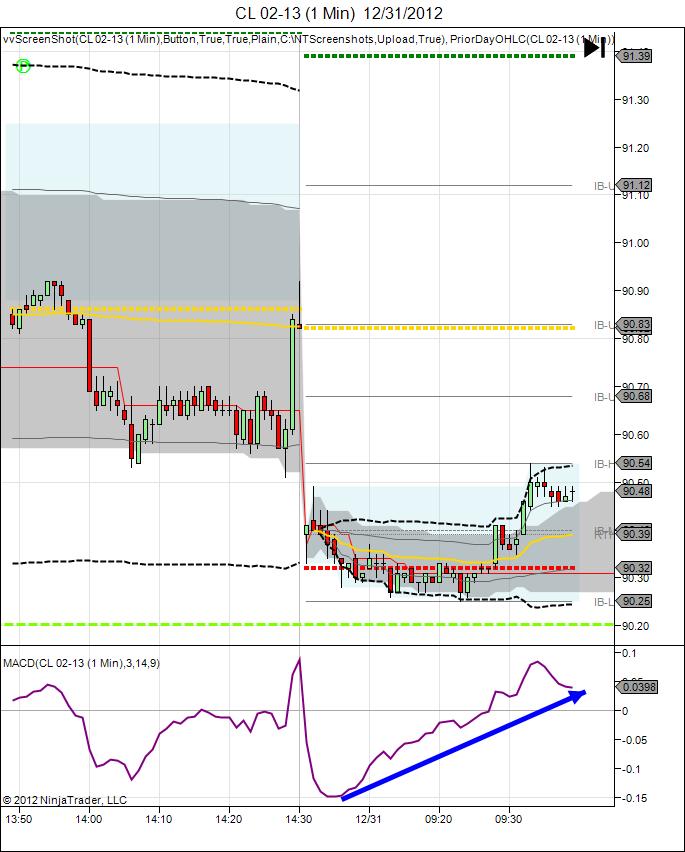Click the 90.90 price axis label
The height and width of the screenshot is (852, 685).
(635, 291)
